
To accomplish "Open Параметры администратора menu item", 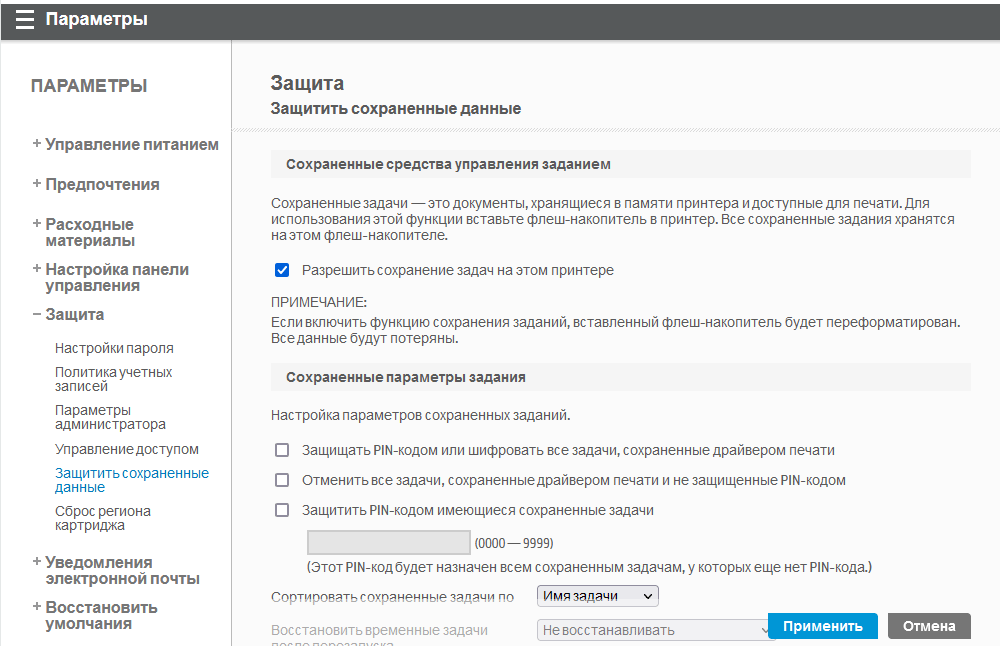I will tap(110, 417).
